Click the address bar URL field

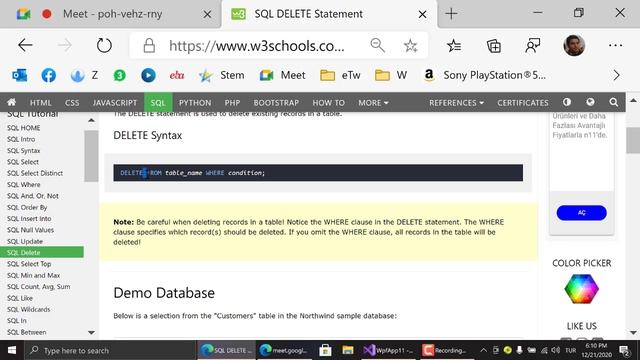click(x=256, y=46)
